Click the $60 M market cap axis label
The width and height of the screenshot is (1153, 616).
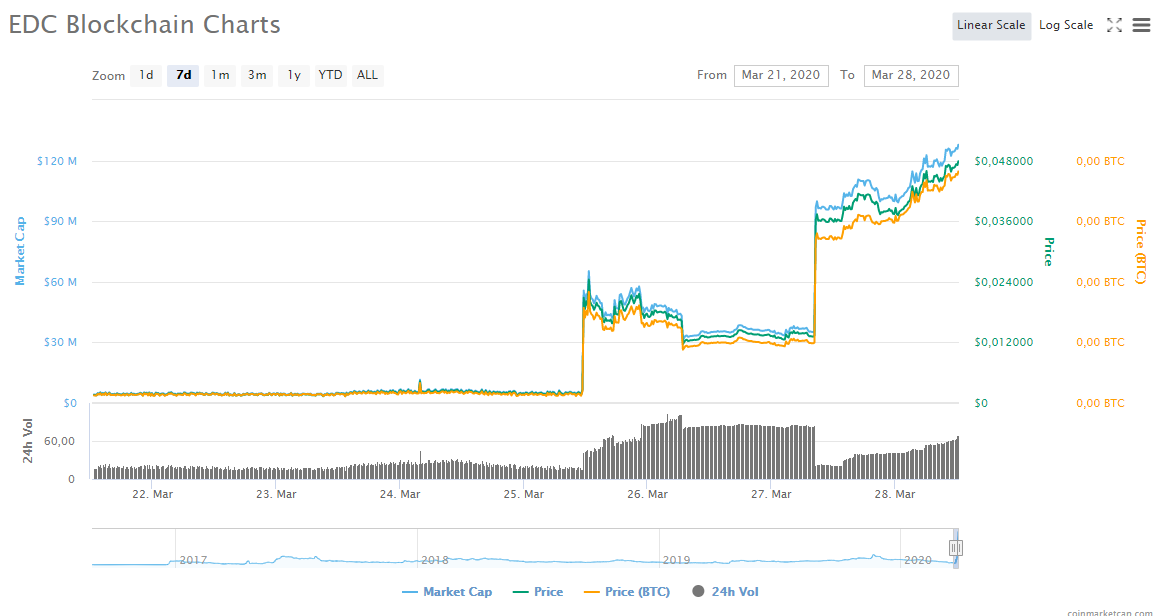(60, 282)
